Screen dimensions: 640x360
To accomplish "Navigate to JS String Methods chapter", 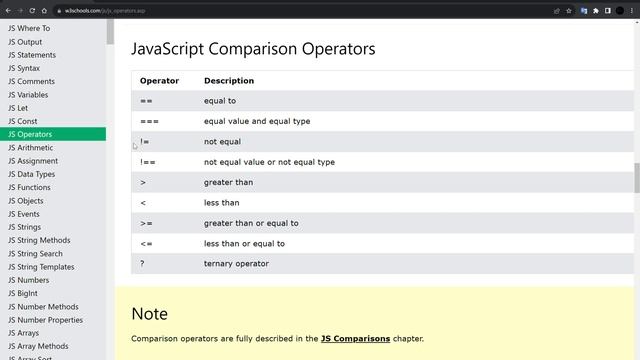I will (39, 240).
